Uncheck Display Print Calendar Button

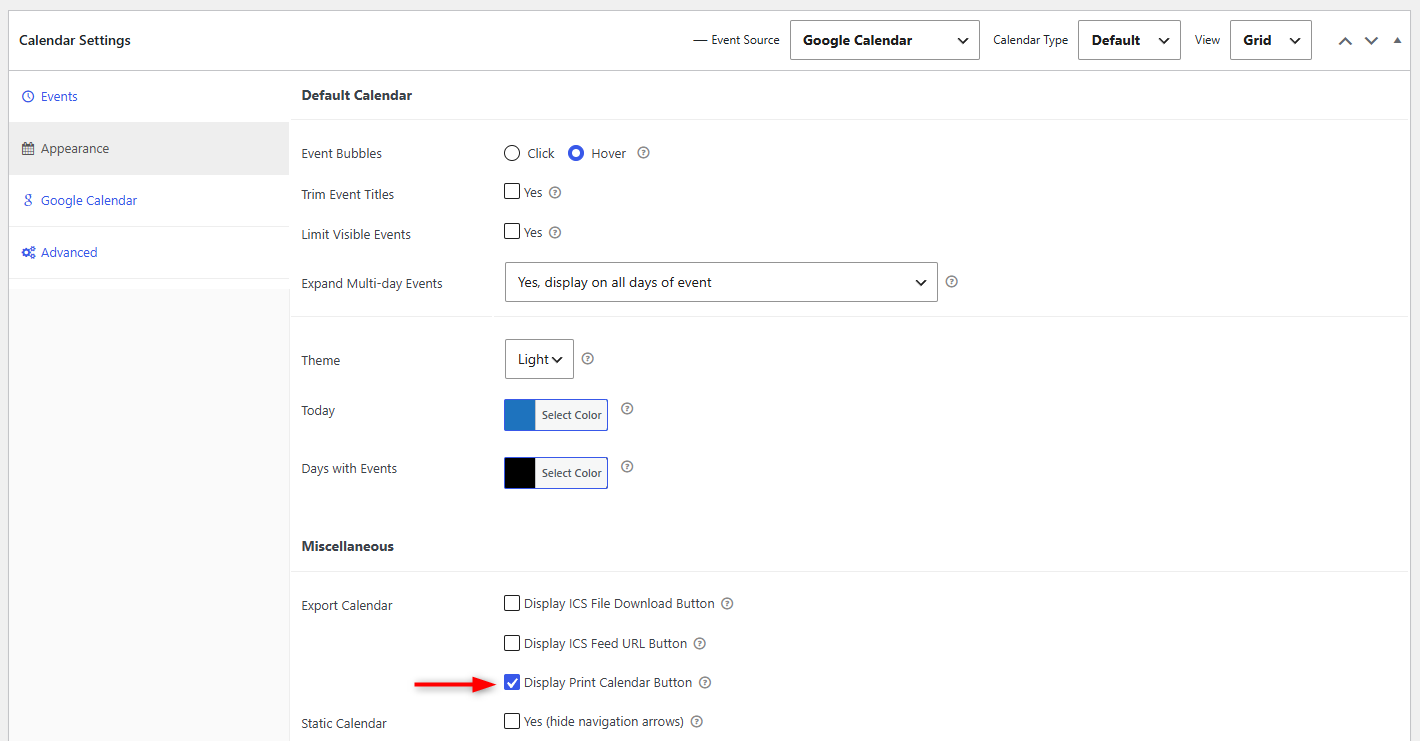point(512,682)
